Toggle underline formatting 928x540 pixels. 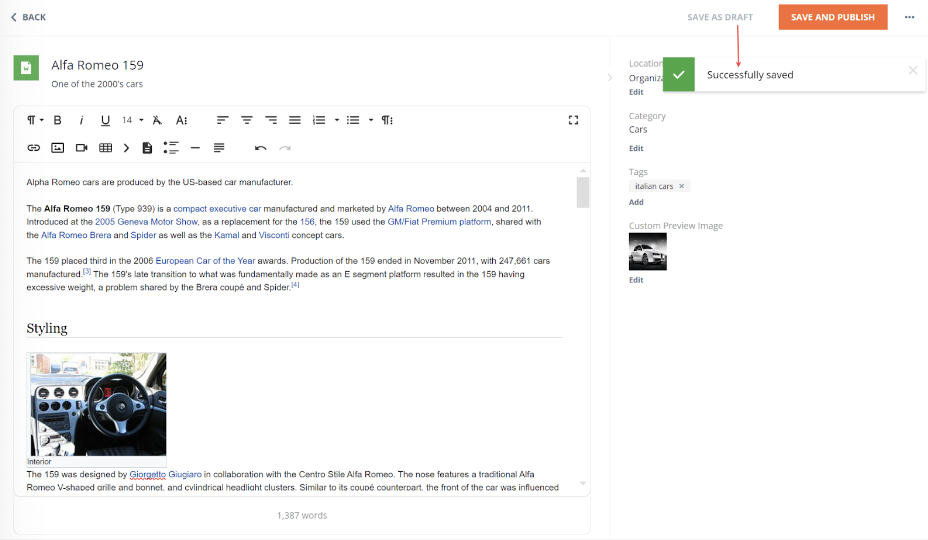[x=105, y=120]
